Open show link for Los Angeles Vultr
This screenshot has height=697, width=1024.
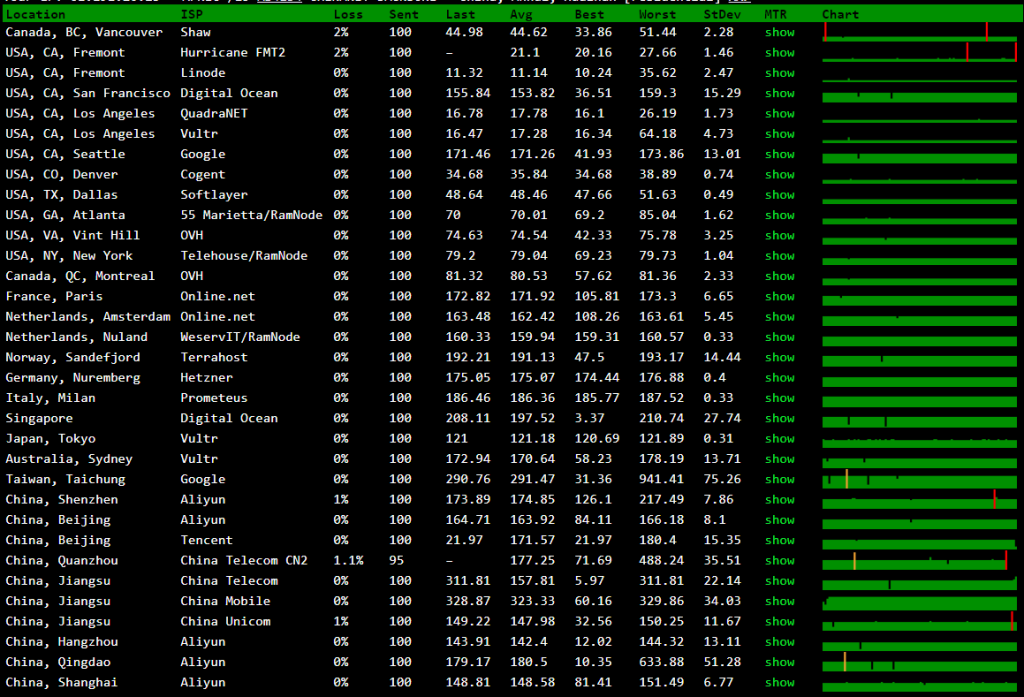(x=780, y=133)
